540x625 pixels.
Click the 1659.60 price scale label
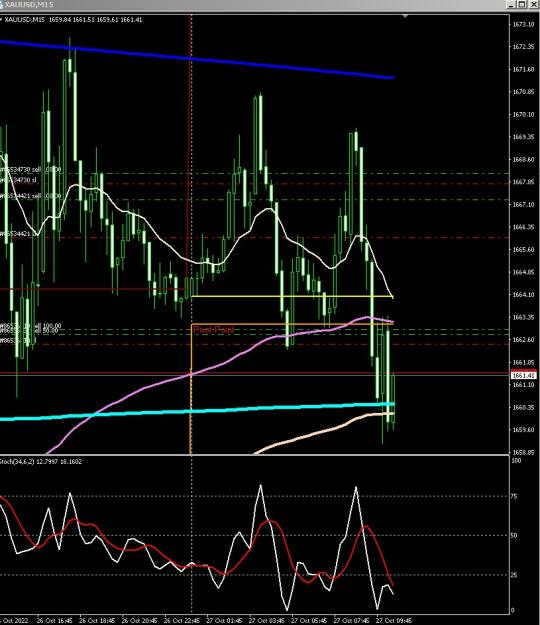(x=523, y=430)
